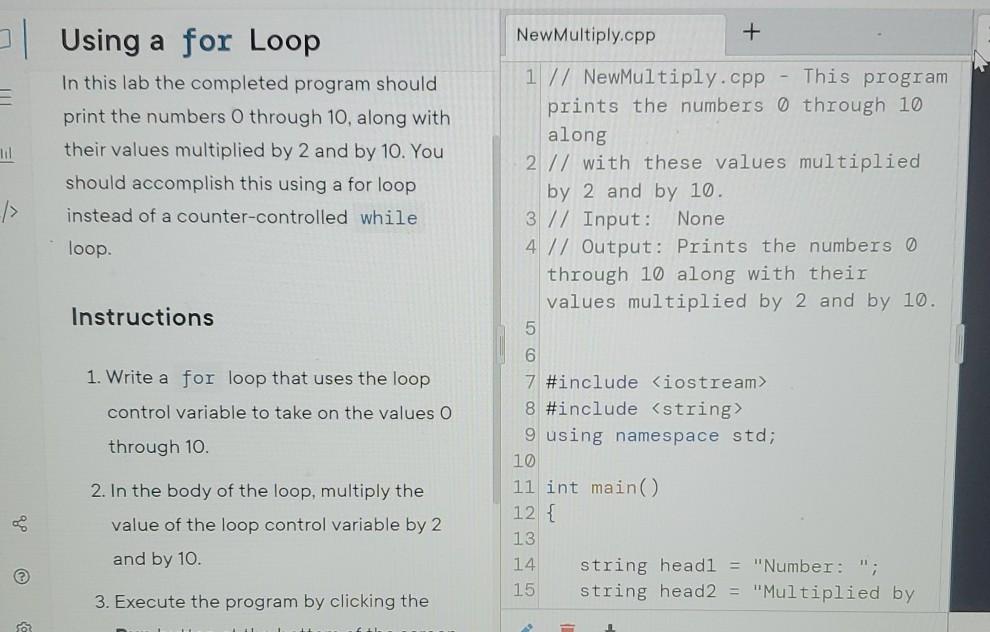Screen dimensions: 990x632
Task: Click the instructions pane vertical scrollbar
Action: tap(496, 319)
